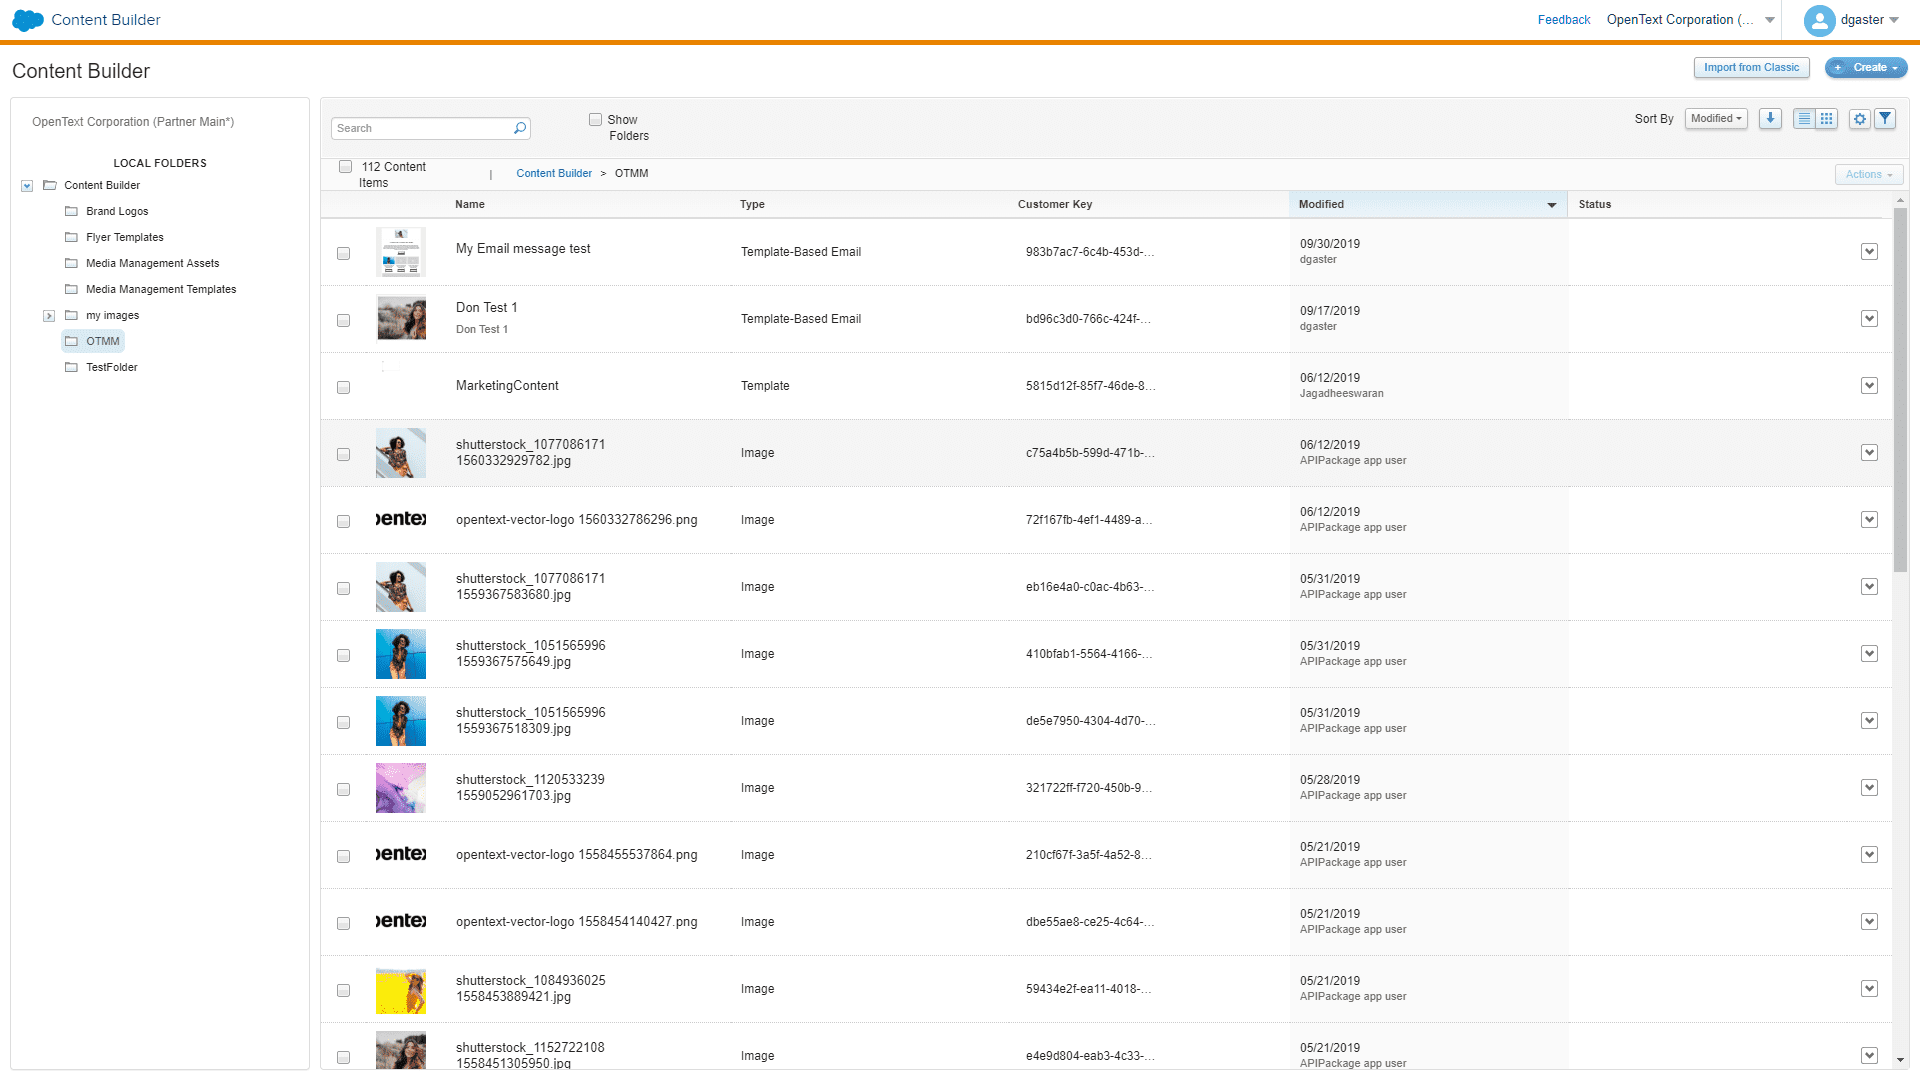Enable the Show Folders checkbox

click(x=594, y=119)
